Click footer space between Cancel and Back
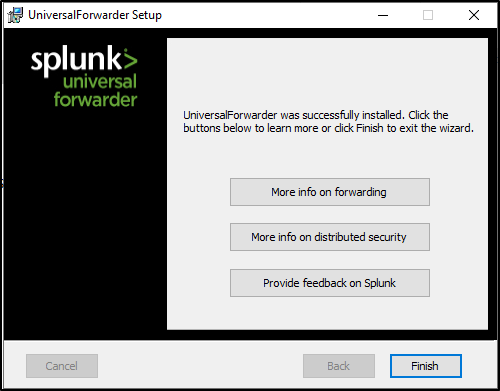The height and width of the screenshot is (391, 500). click(200, 366)
